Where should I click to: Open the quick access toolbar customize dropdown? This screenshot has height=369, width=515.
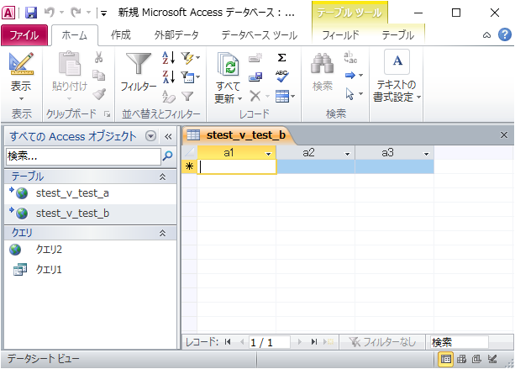click(x=104, y=13)
